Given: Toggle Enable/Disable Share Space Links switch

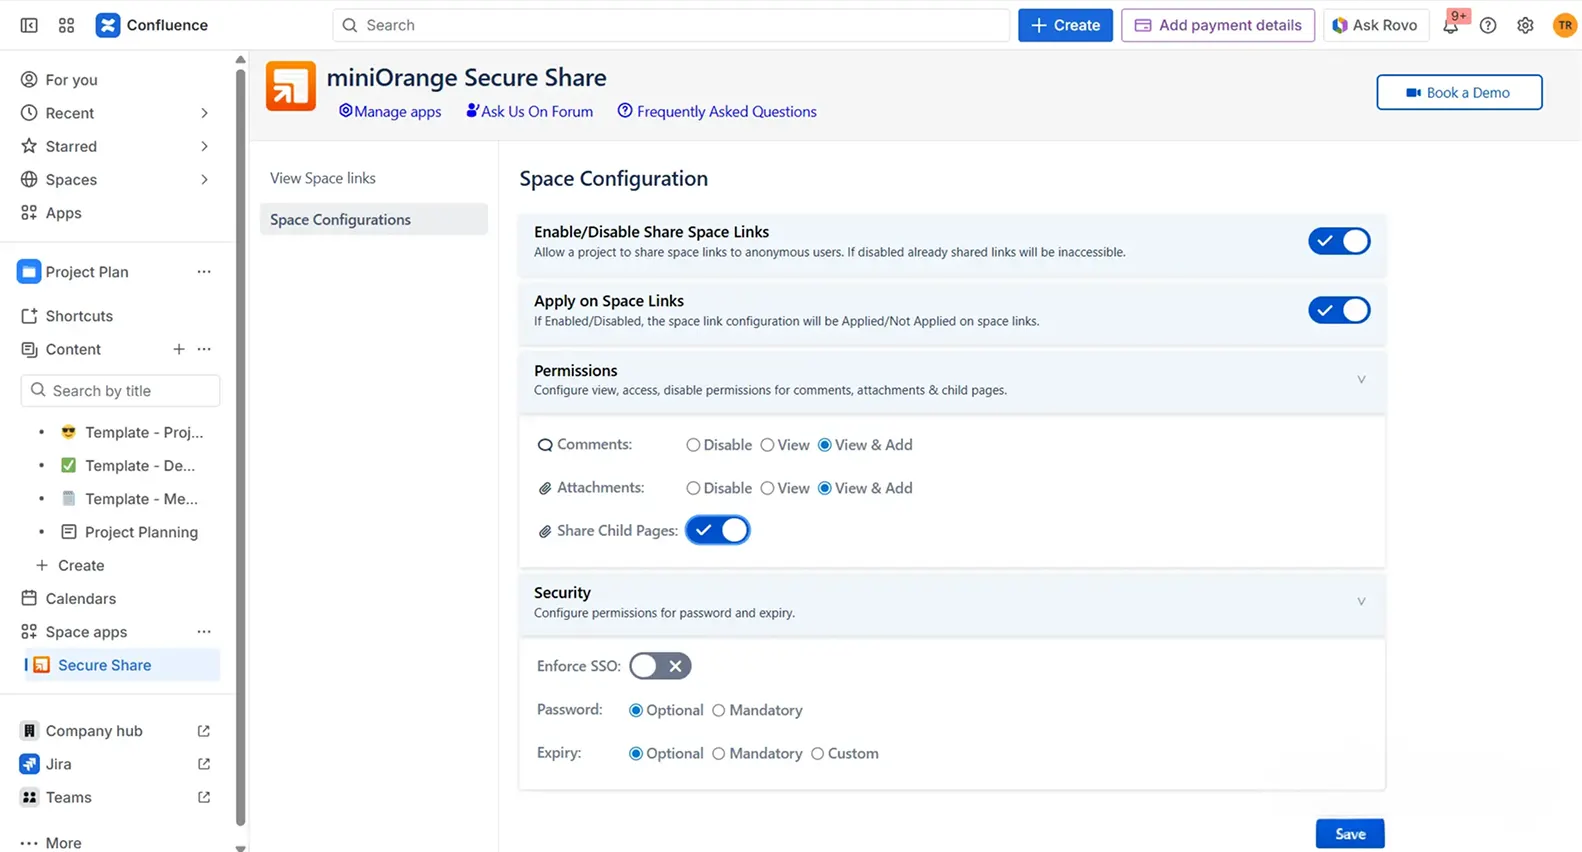Looking at the screenshot, I should (1339, 241).
